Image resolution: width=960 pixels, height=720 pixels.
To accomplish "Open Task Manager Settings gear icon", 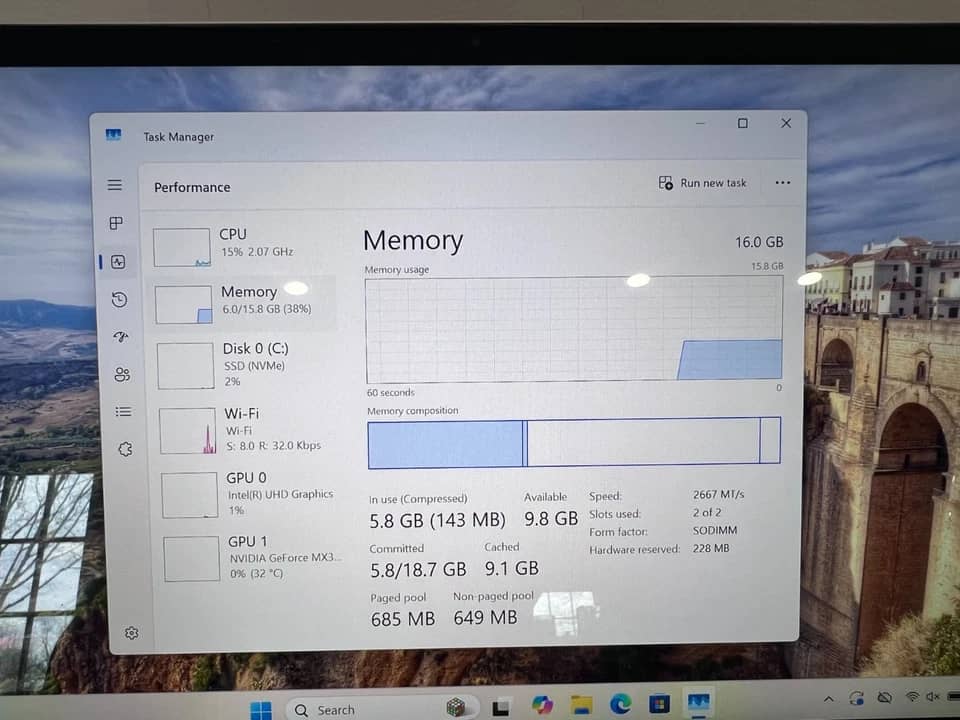I will tap(131, 633).
